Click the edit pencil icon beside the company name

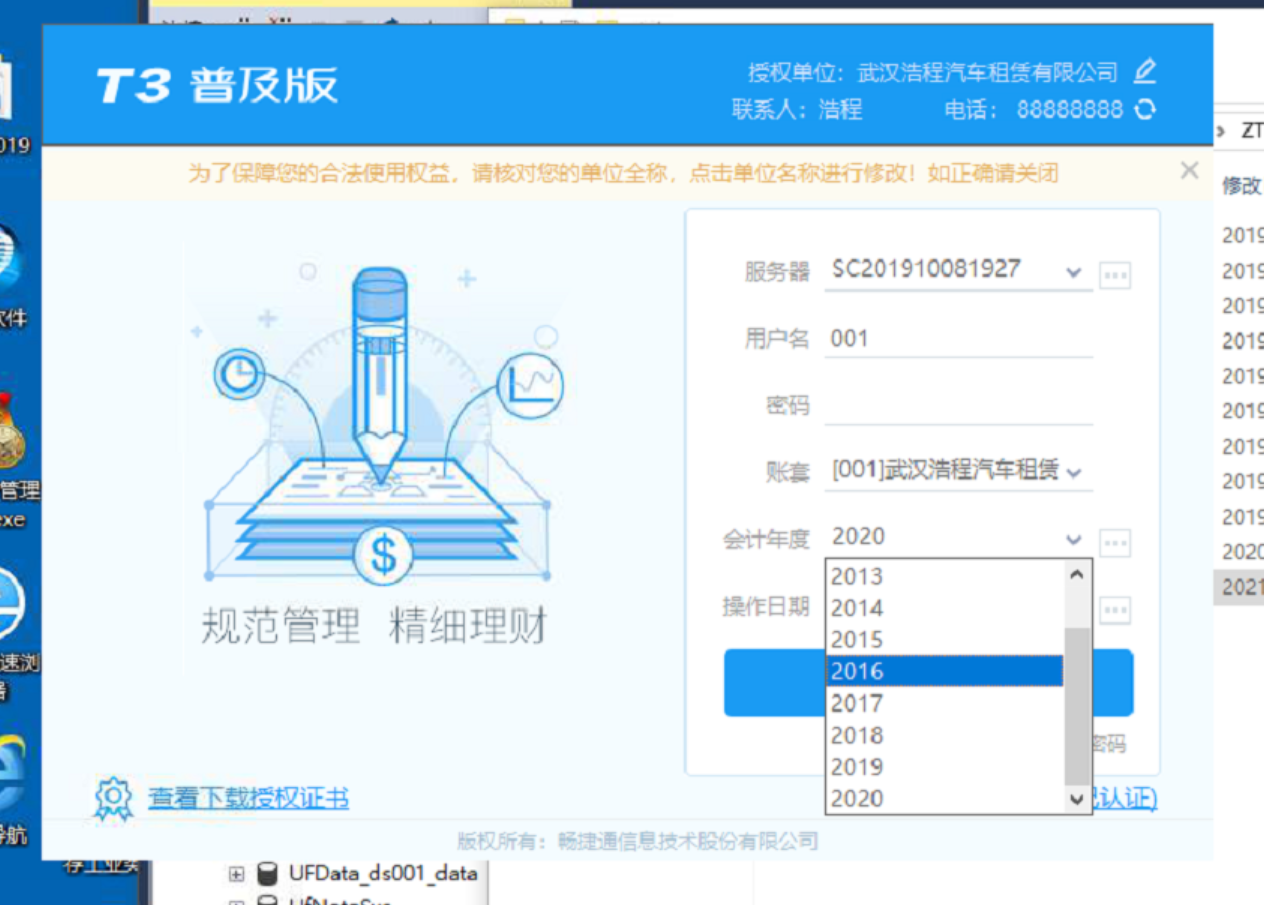[x=1145, y=72]
